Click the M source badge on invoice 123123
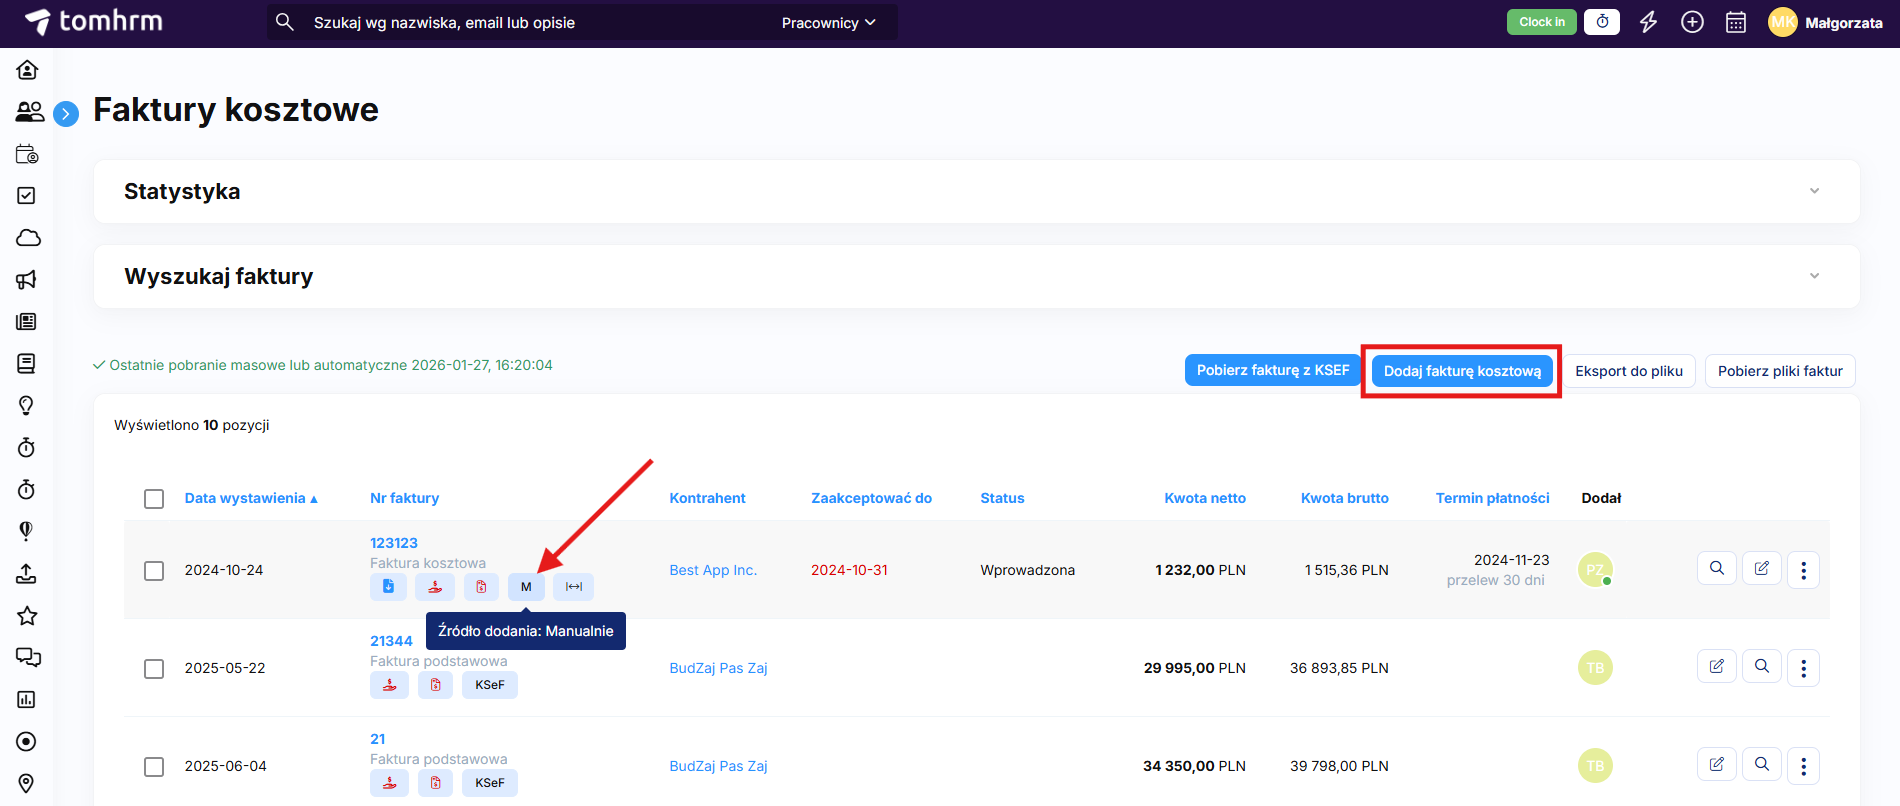Viewport: 1900px width, 806px height. pyautogui.click(x=526, y=587)
